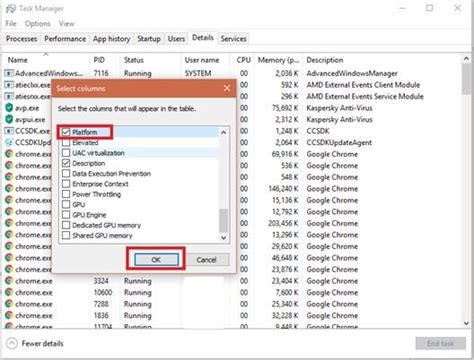
Task: Switch to the Startup tab
Action: coord(149,39)
